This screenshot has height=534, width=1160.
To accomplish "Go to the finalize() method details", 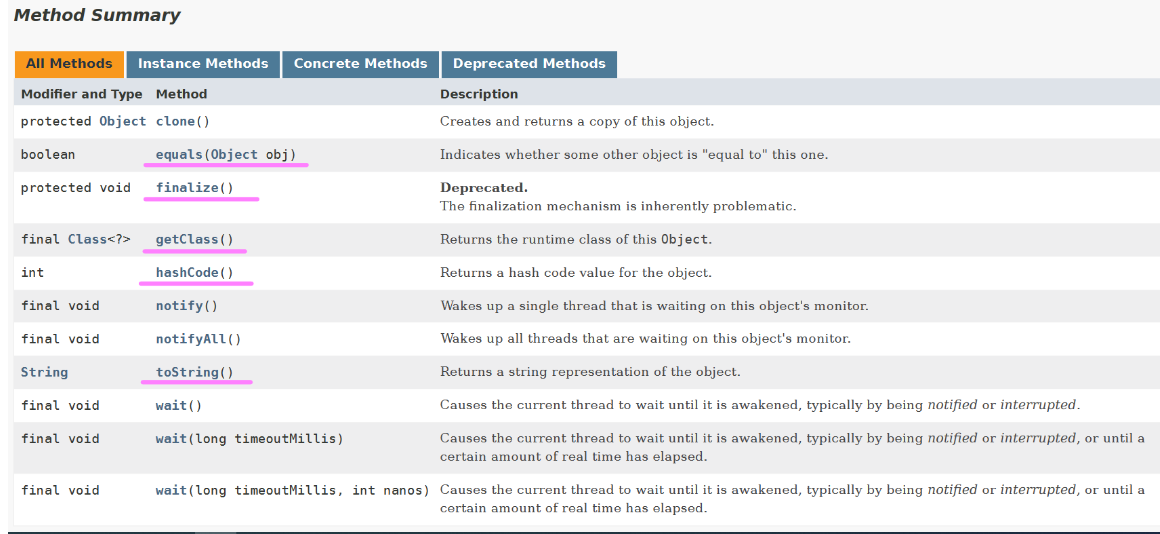I will click(194, 188).
